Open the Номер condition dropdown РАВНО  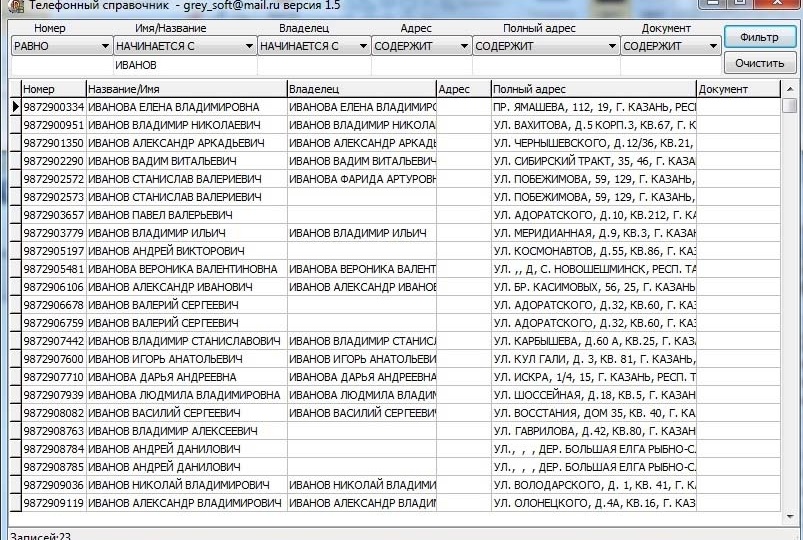click(62, 46)
